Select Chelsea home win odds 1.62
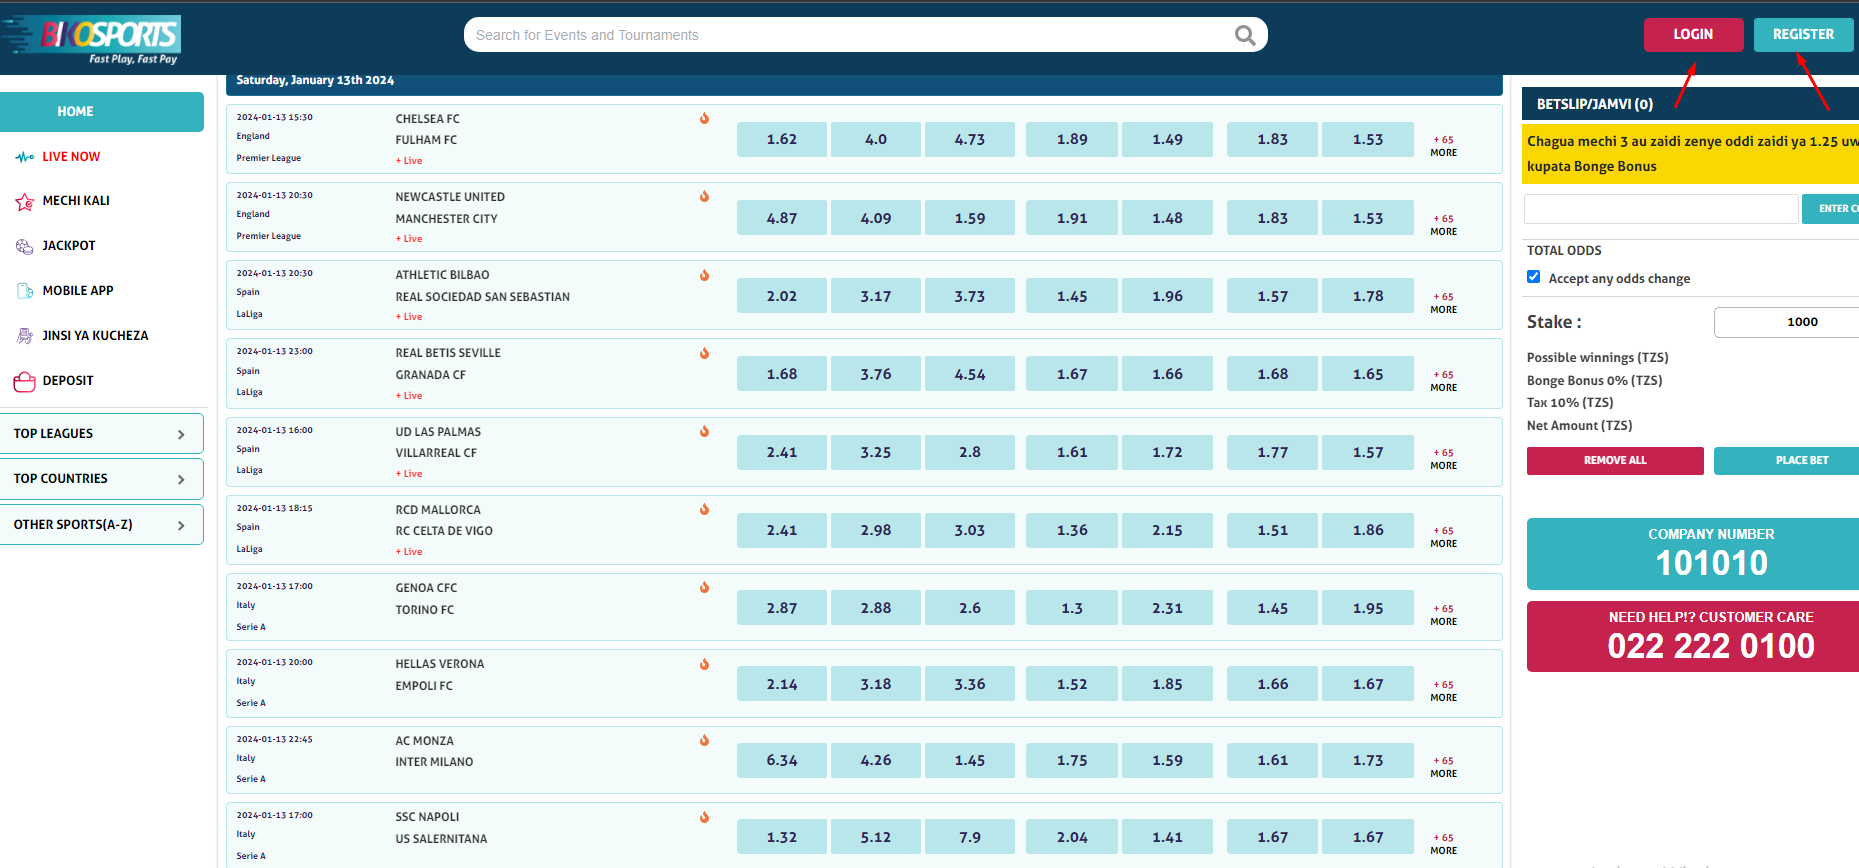The height and width of the screenshot is (868, 1859). [x=782, y=139]
